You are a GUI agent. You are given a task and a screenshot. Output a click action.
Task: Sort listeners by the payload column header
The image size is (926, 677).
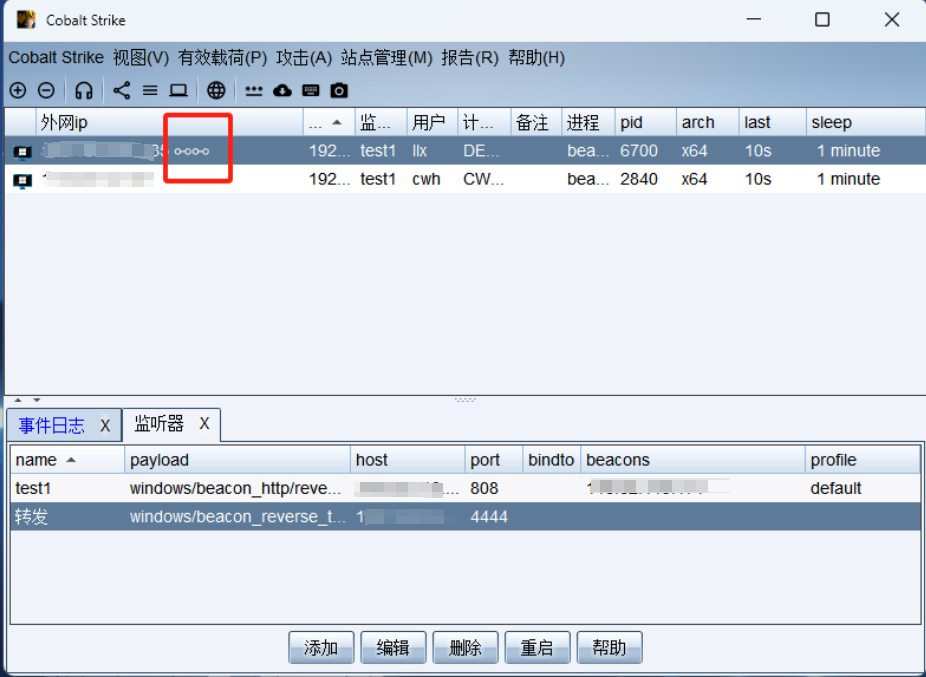coord(237,460)
